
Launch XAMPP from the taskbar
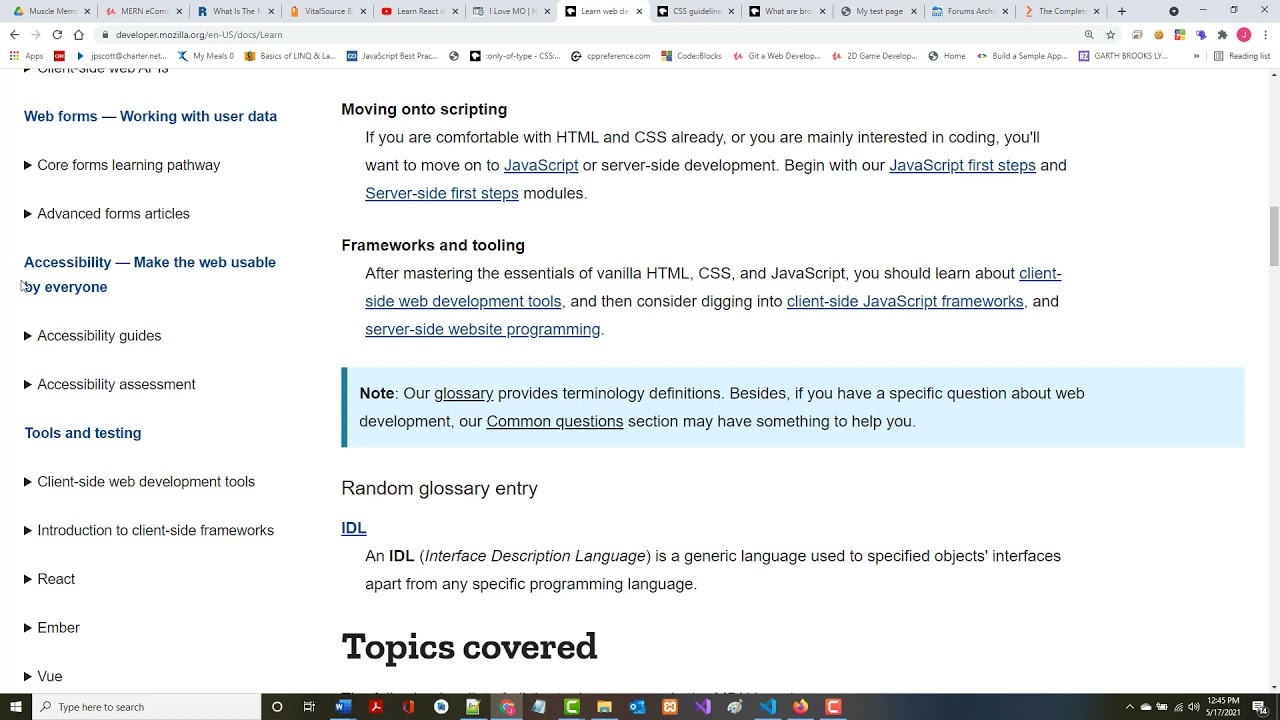(670, 707)
